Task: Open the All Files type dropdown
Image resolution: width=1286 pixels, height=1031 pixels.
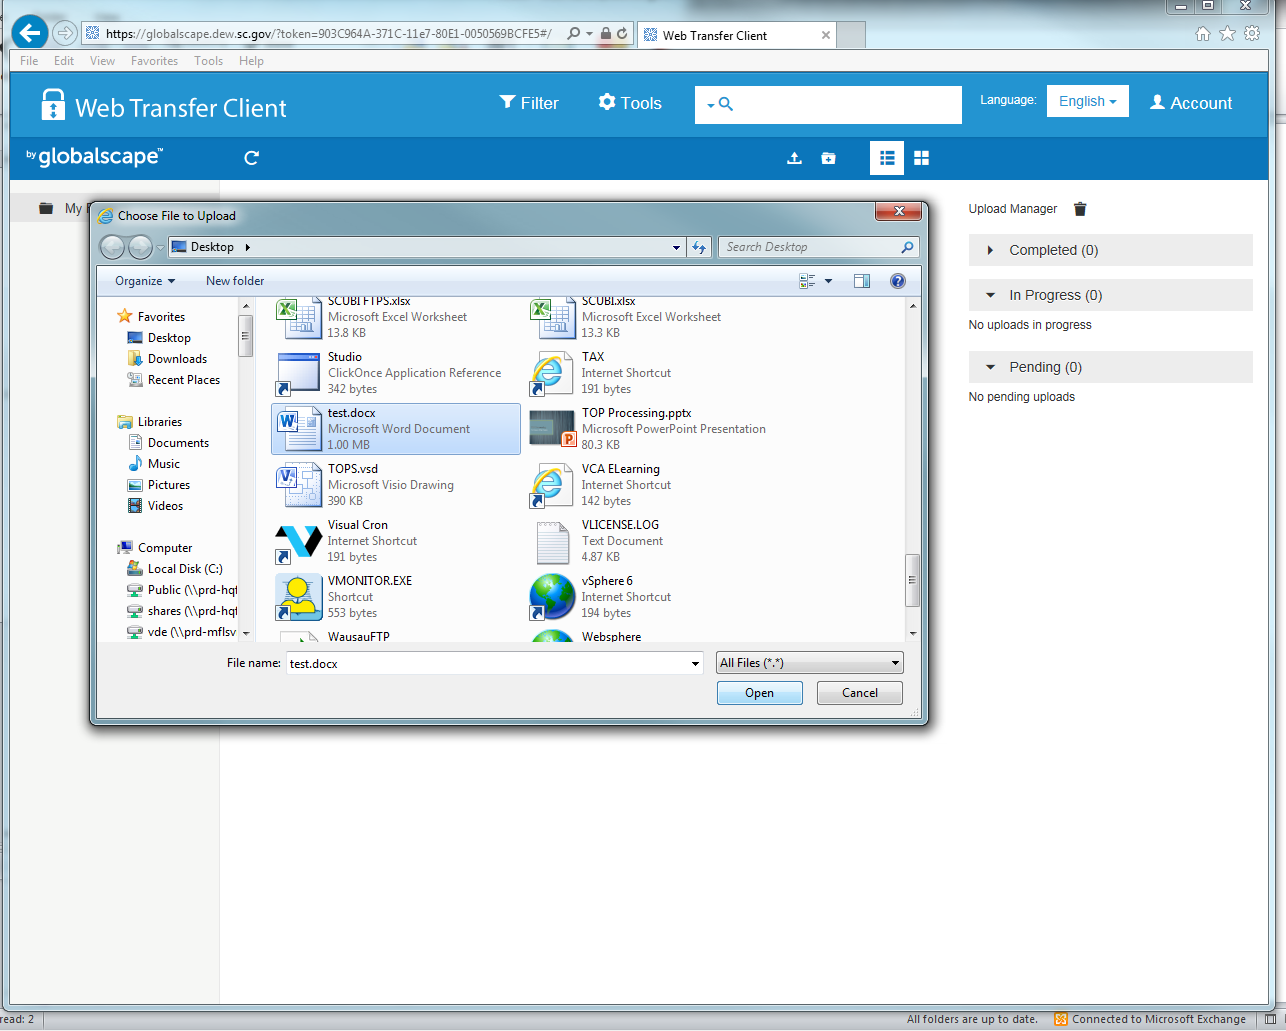Action: pos(809,663)
